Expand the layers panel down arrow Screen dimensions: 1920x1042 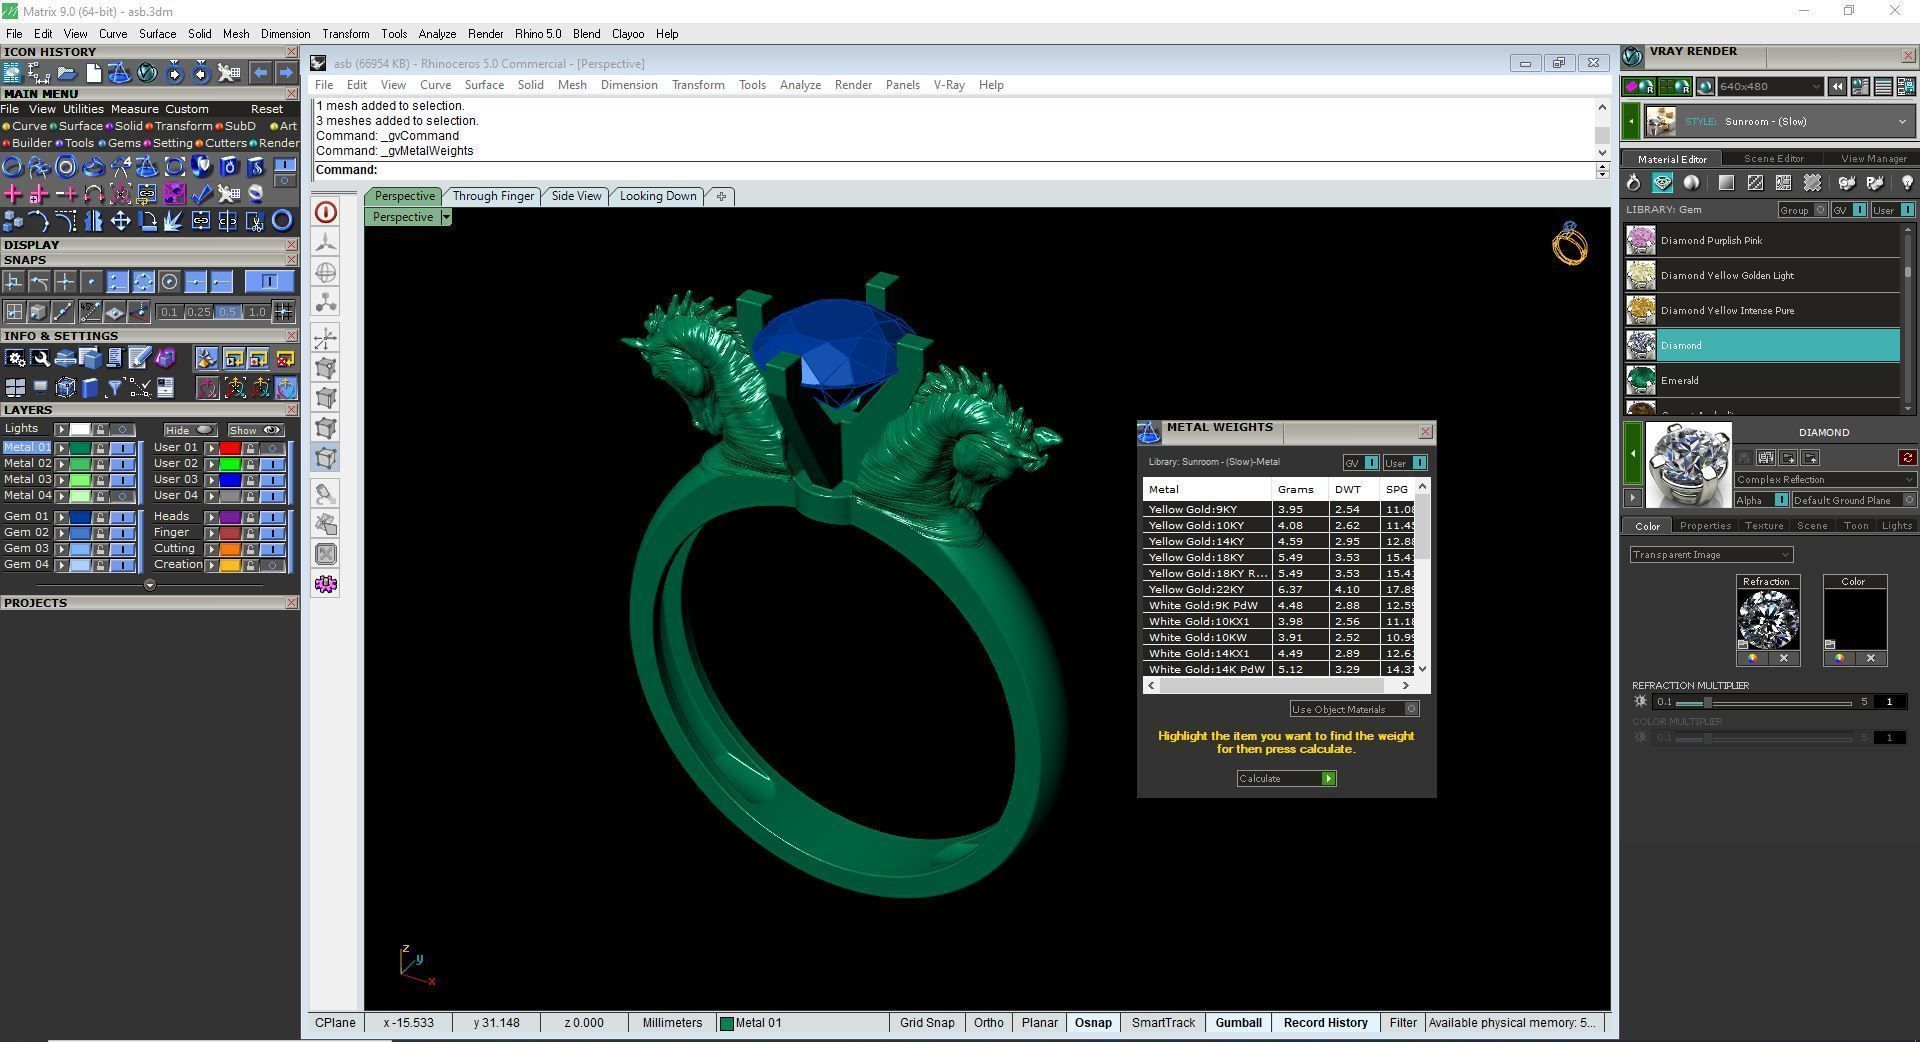point(150,585)
